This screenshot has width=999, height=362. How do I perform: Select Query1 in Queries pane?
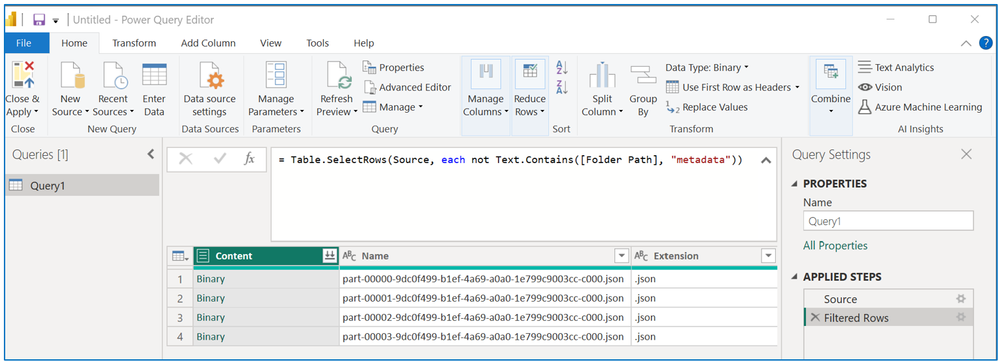82,185
